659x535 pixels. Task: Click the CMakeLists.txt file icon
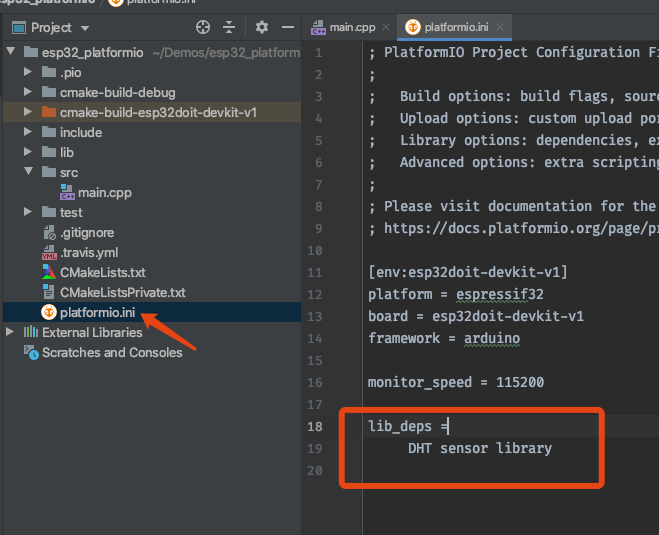click(x=49, y=272)
